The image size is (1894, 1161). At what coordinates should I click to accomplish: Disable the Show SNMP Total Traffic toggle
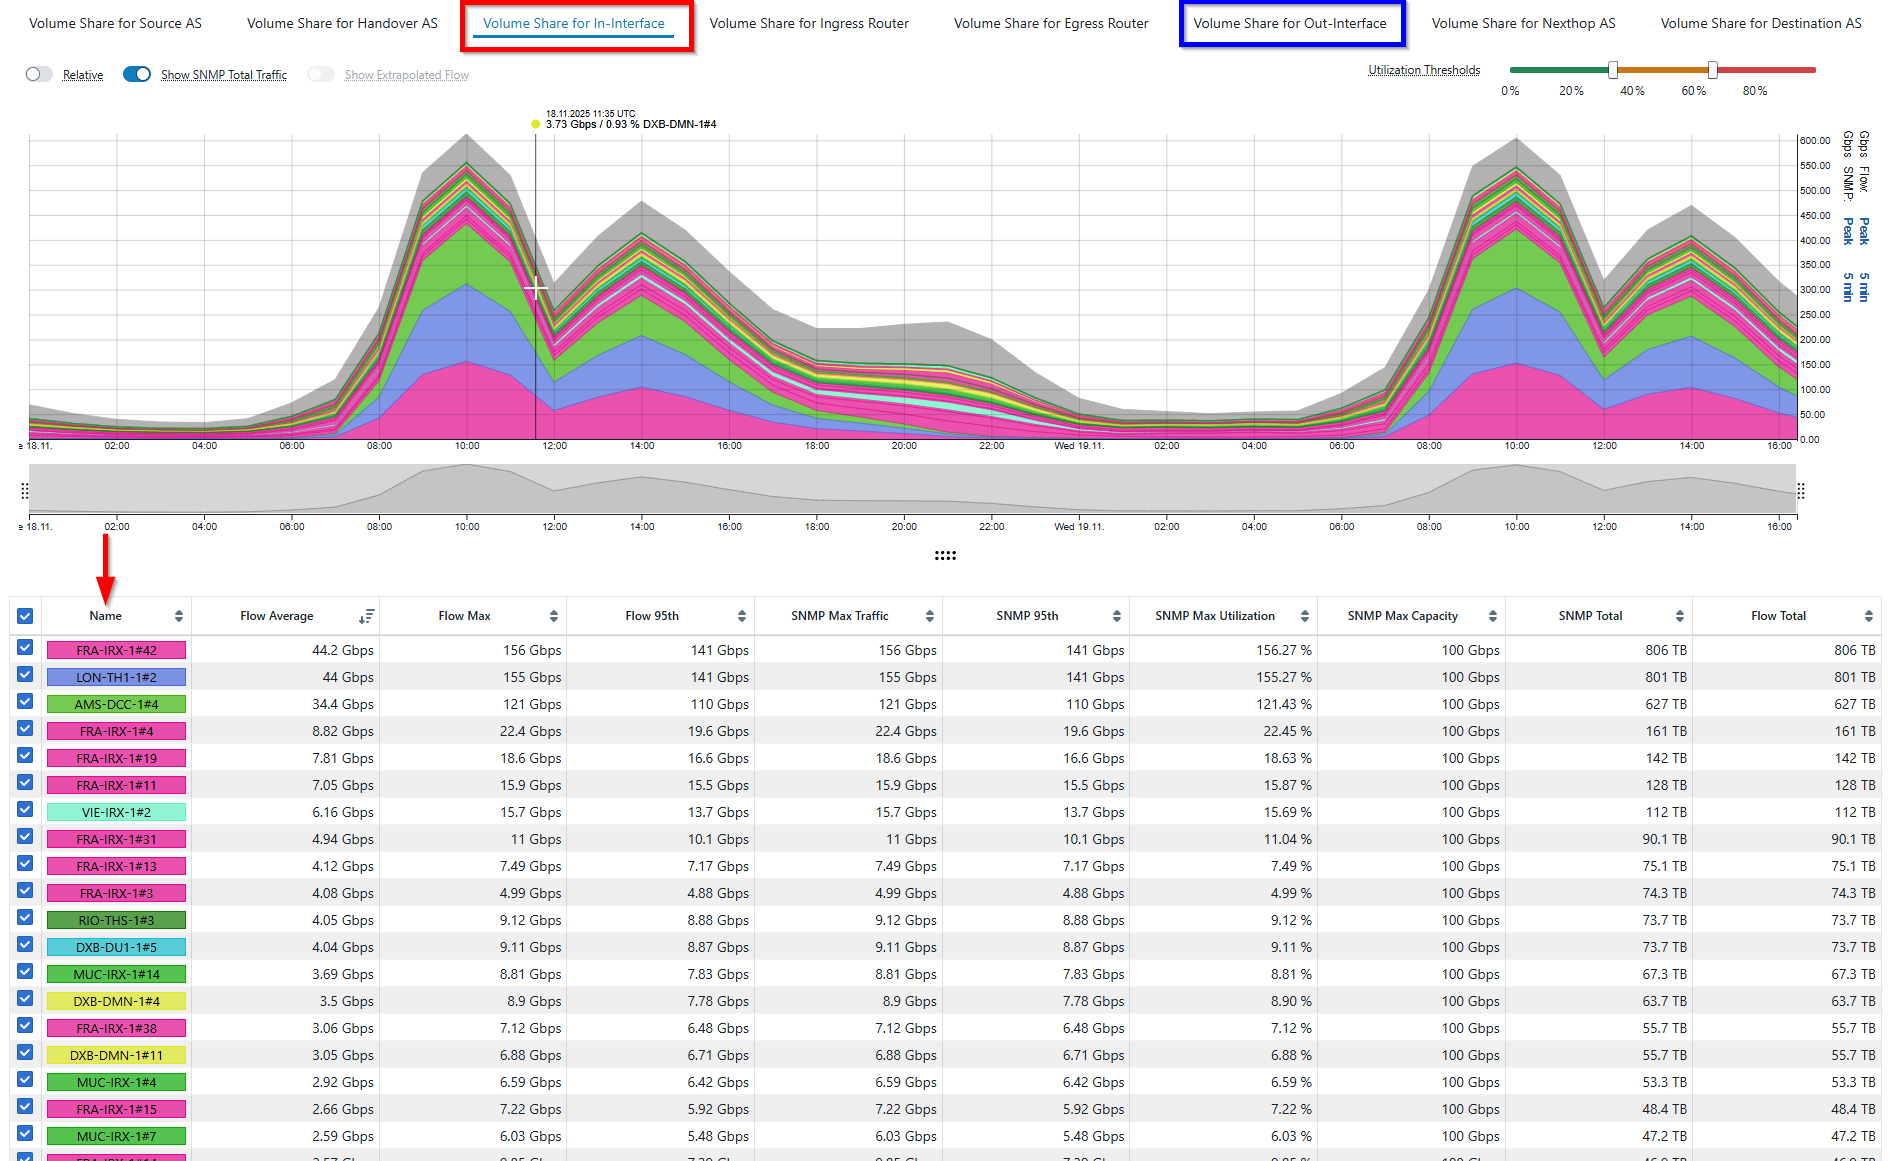(x=136, y=73)
